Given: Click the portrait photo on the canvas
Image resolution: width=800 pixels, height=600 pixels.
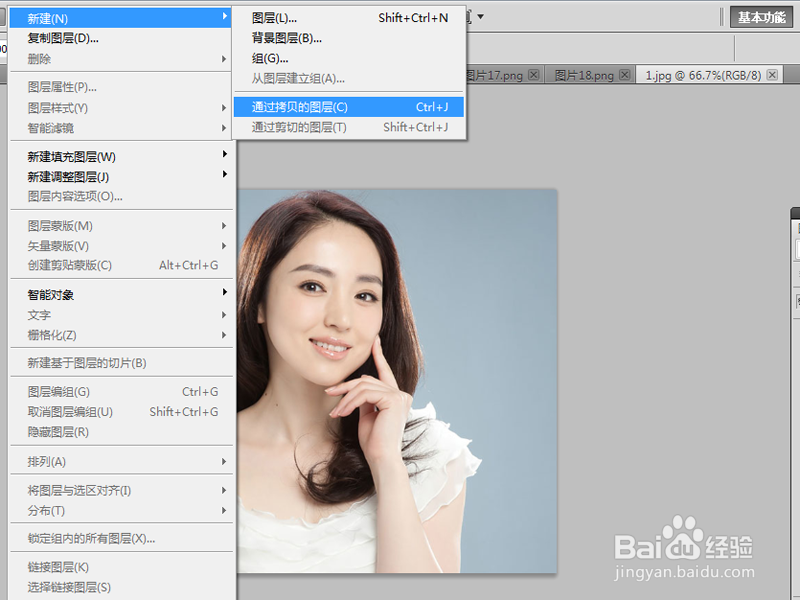Looking at the screenshot, I should pyautogui.click(x=397, y=381).
